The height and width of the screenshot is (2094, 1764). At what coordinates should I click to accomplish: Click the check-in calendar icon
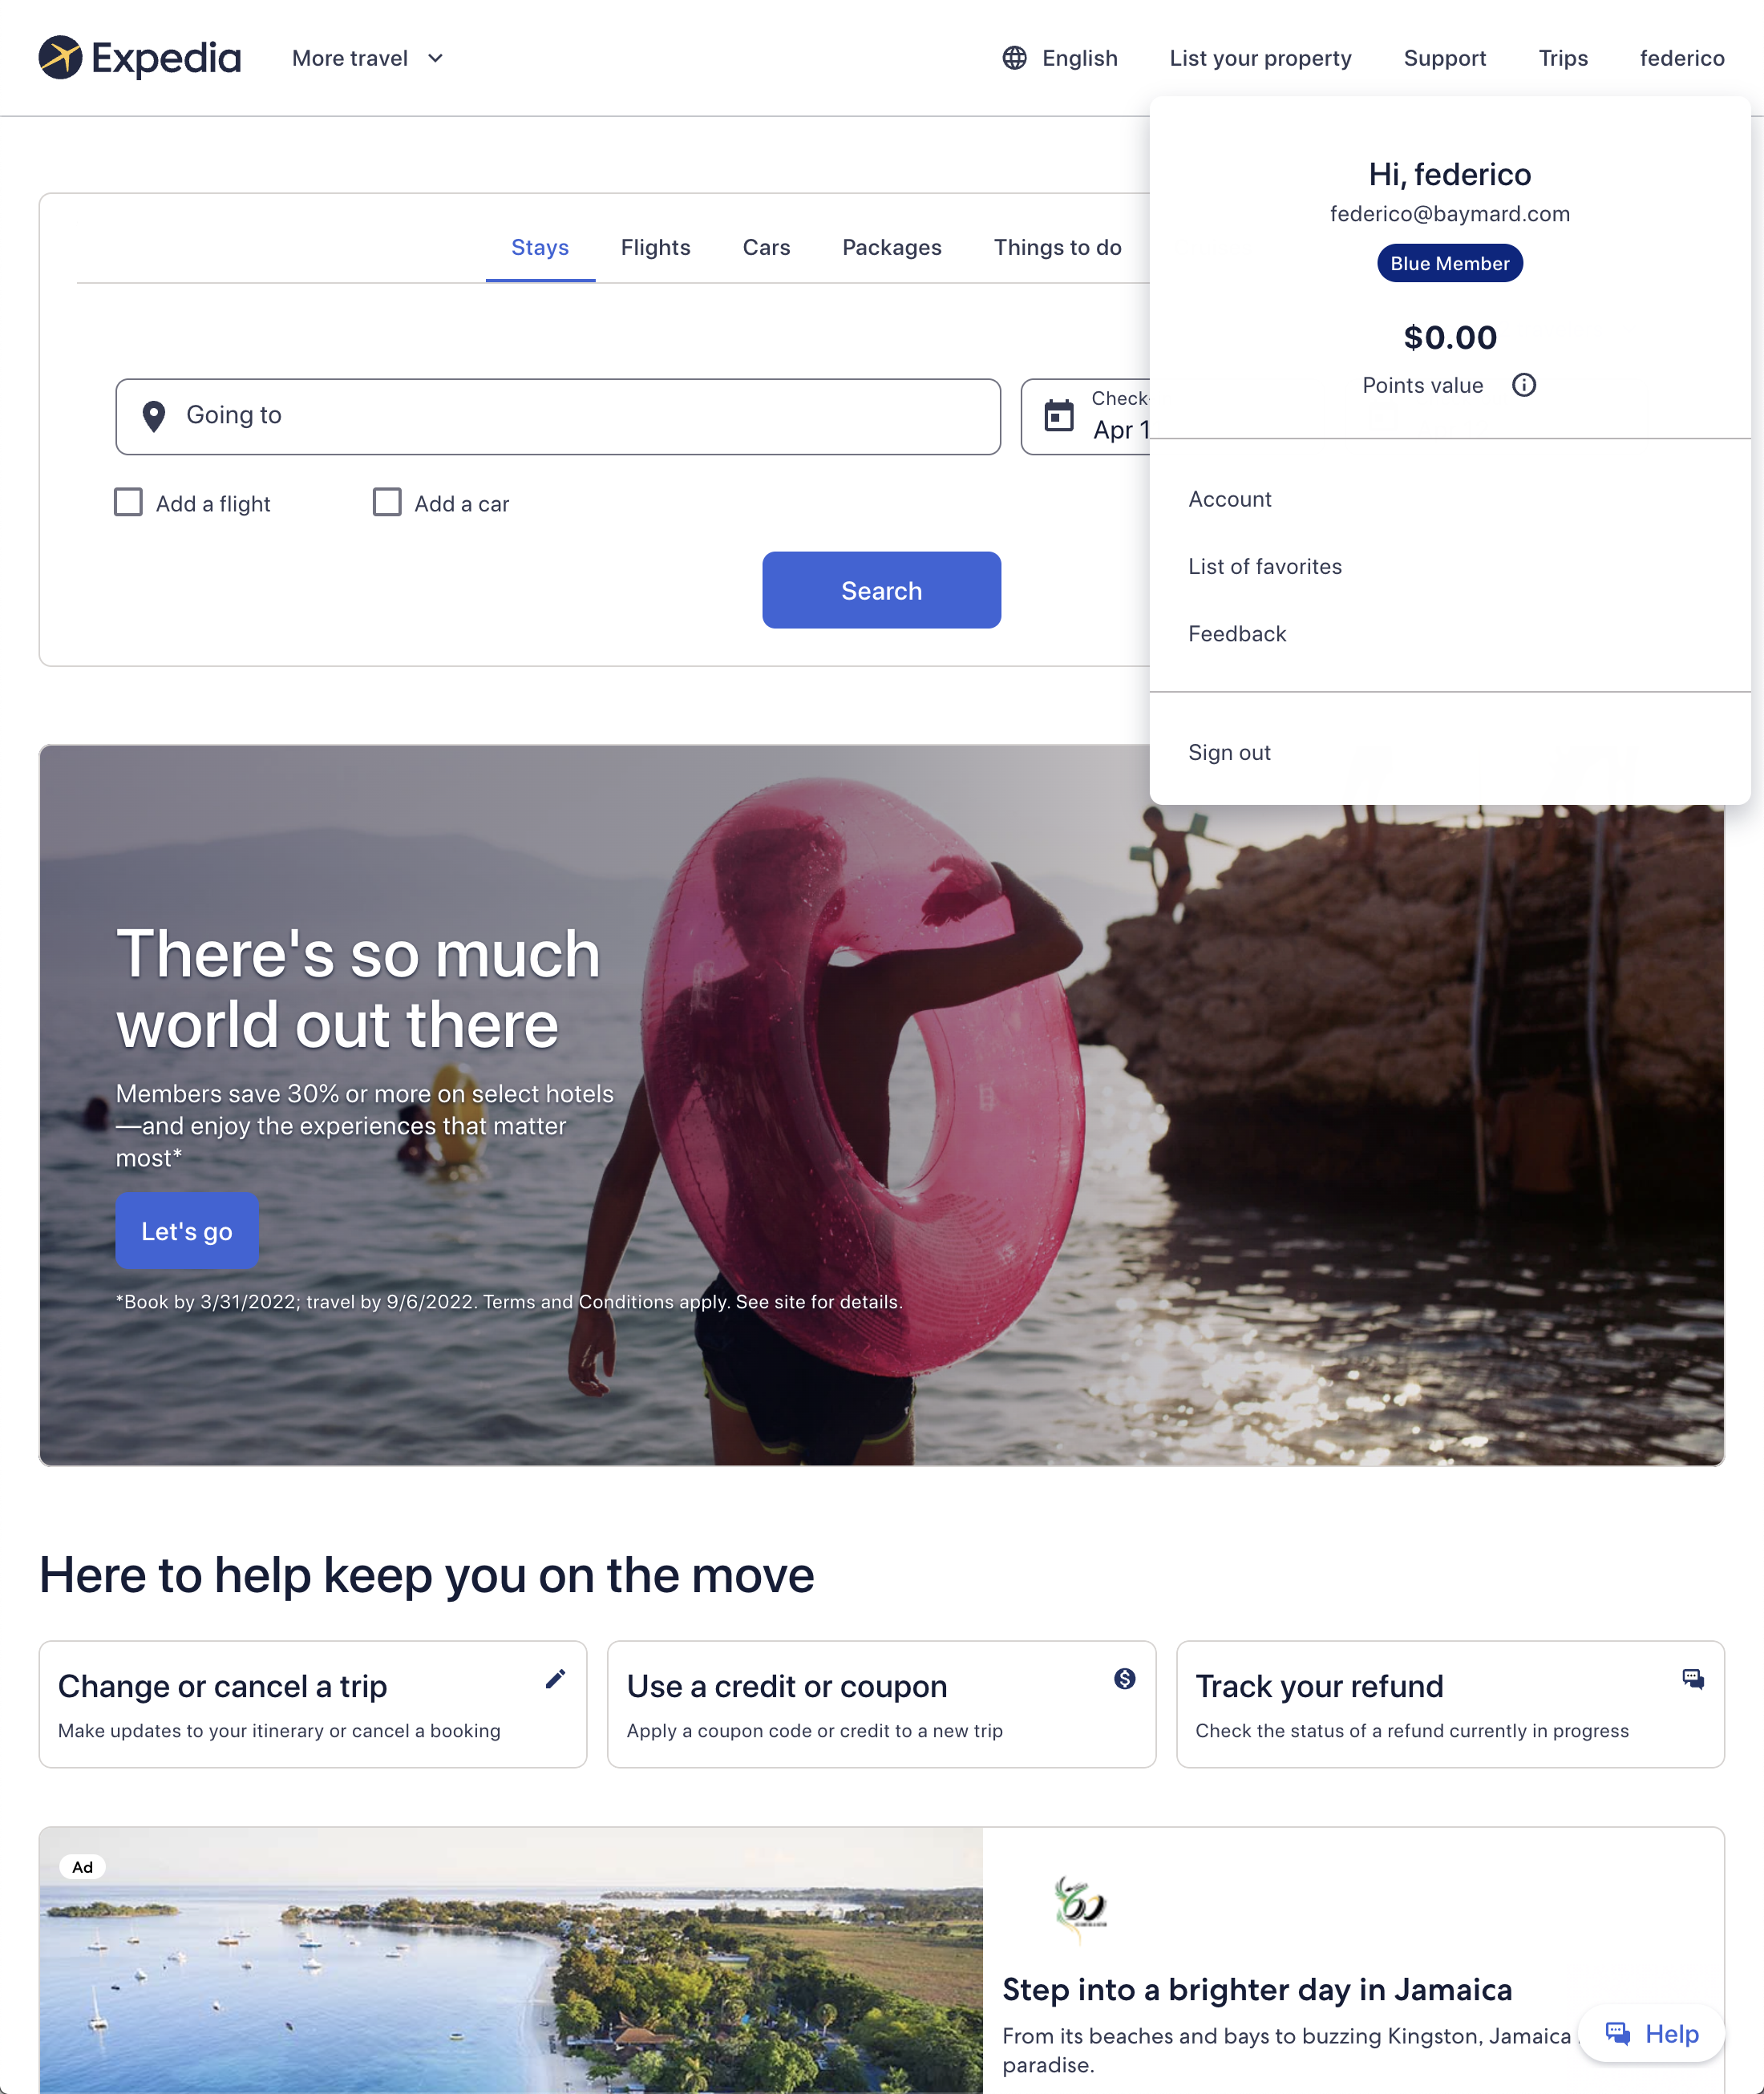[x=1058, y=415]
